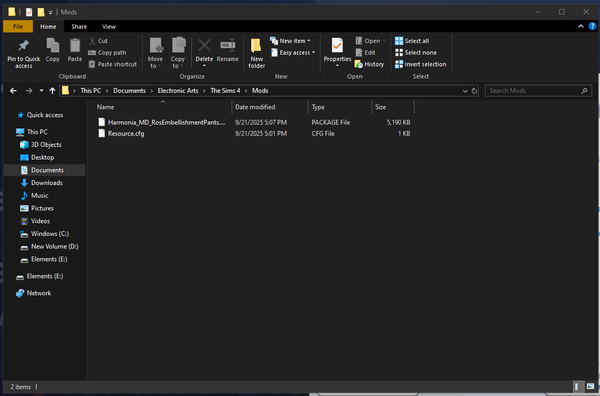This screenshot has height=396, width=600.
Task: Click The Sims 4 breadcrumb
Action: (225, 91)
